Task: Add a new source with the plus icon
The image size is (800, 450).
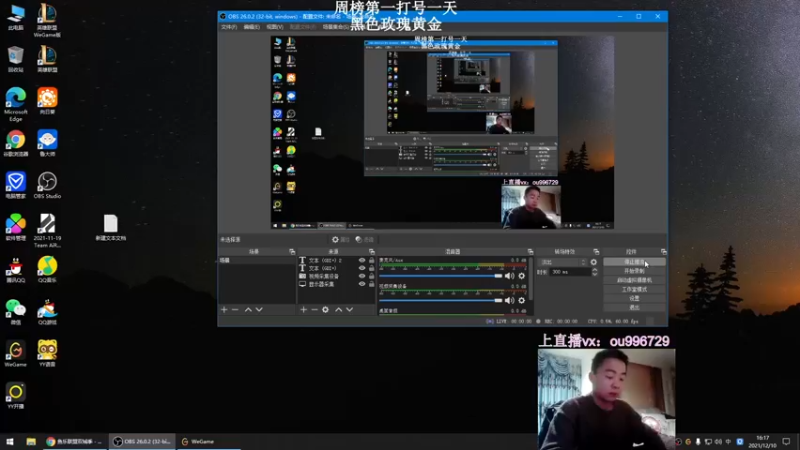Action: click(304, 310)
